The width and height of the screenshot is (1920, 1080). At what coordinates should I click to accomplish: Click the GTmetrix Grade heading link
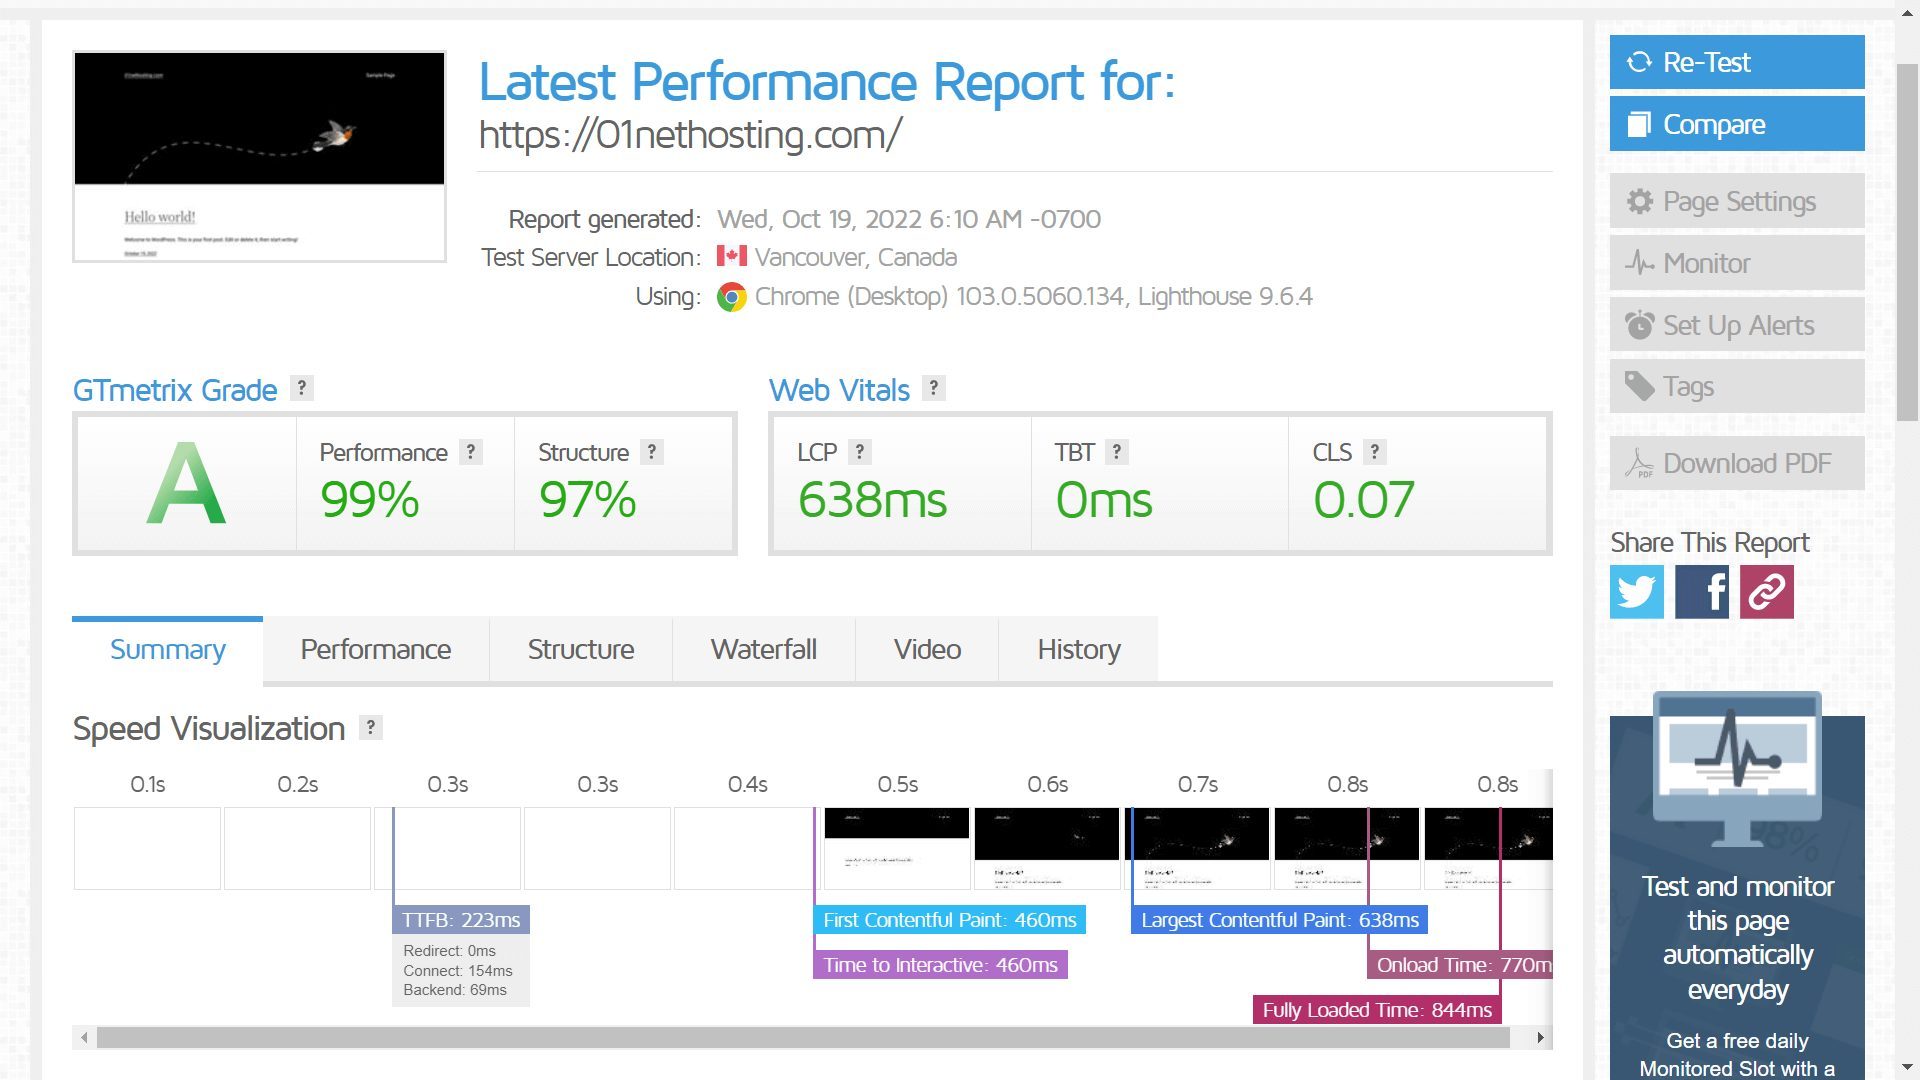175,390
